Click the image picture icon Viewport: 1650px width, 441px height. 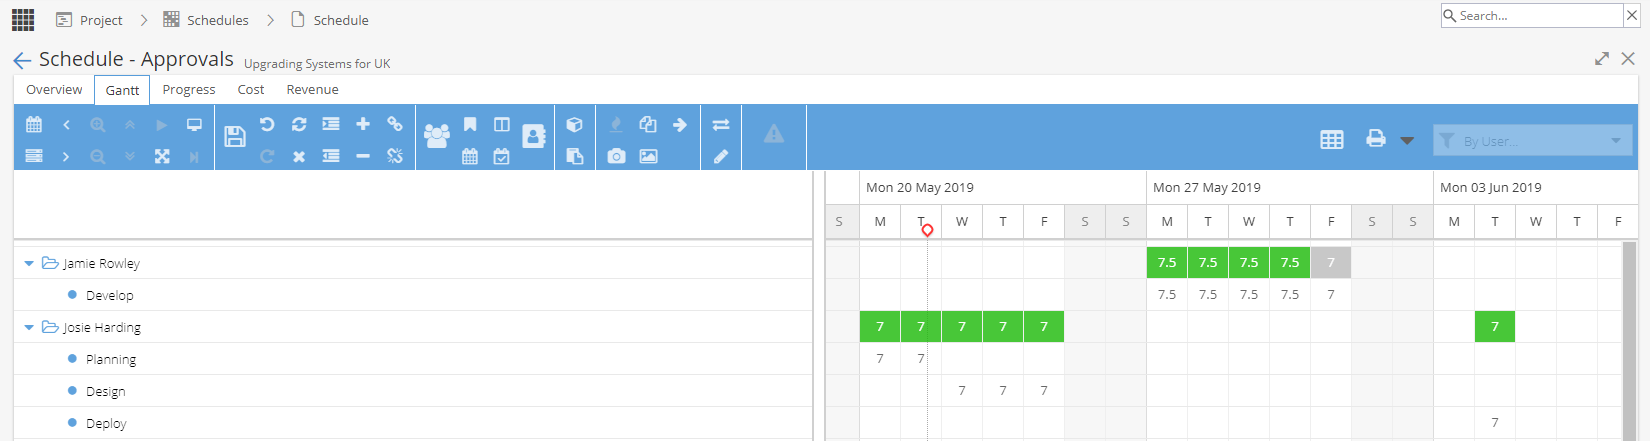tap(648, 156)
